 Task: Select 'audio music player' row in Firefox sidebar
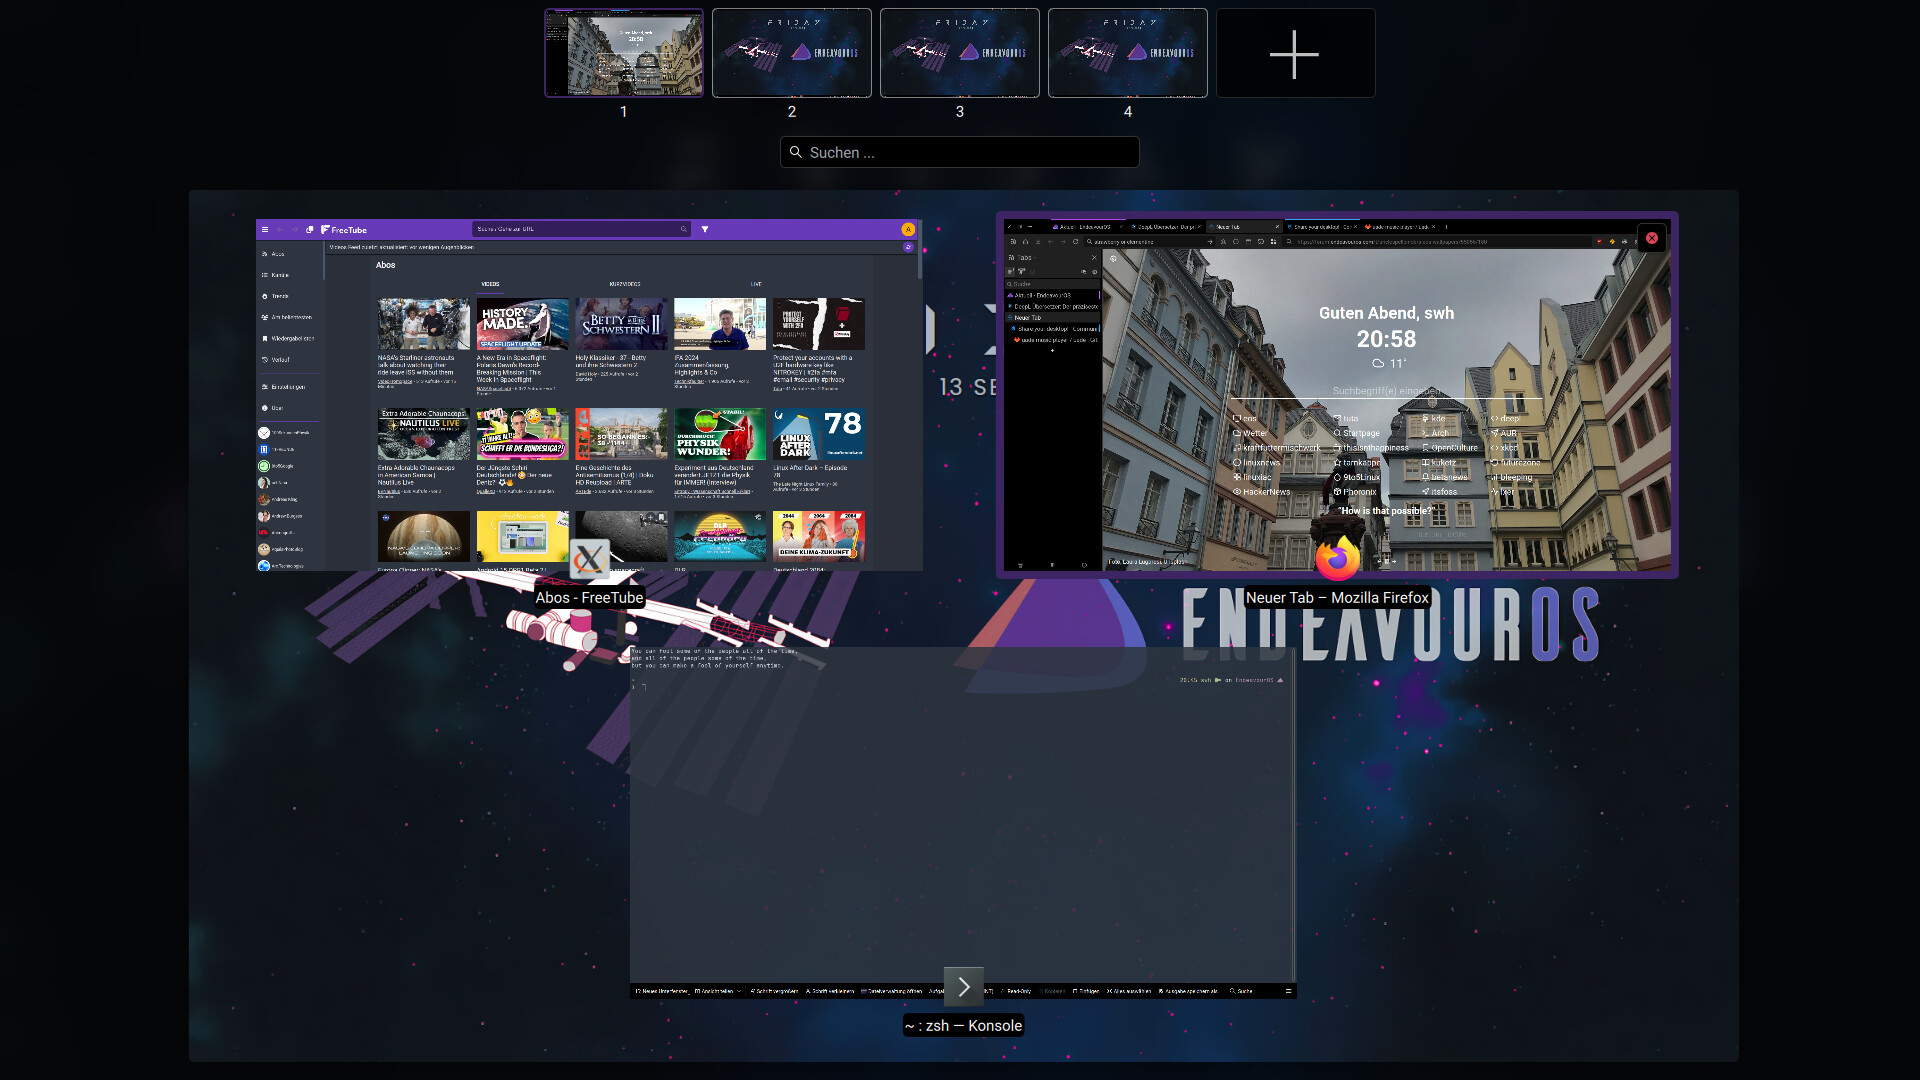(x=1055, y=340)
